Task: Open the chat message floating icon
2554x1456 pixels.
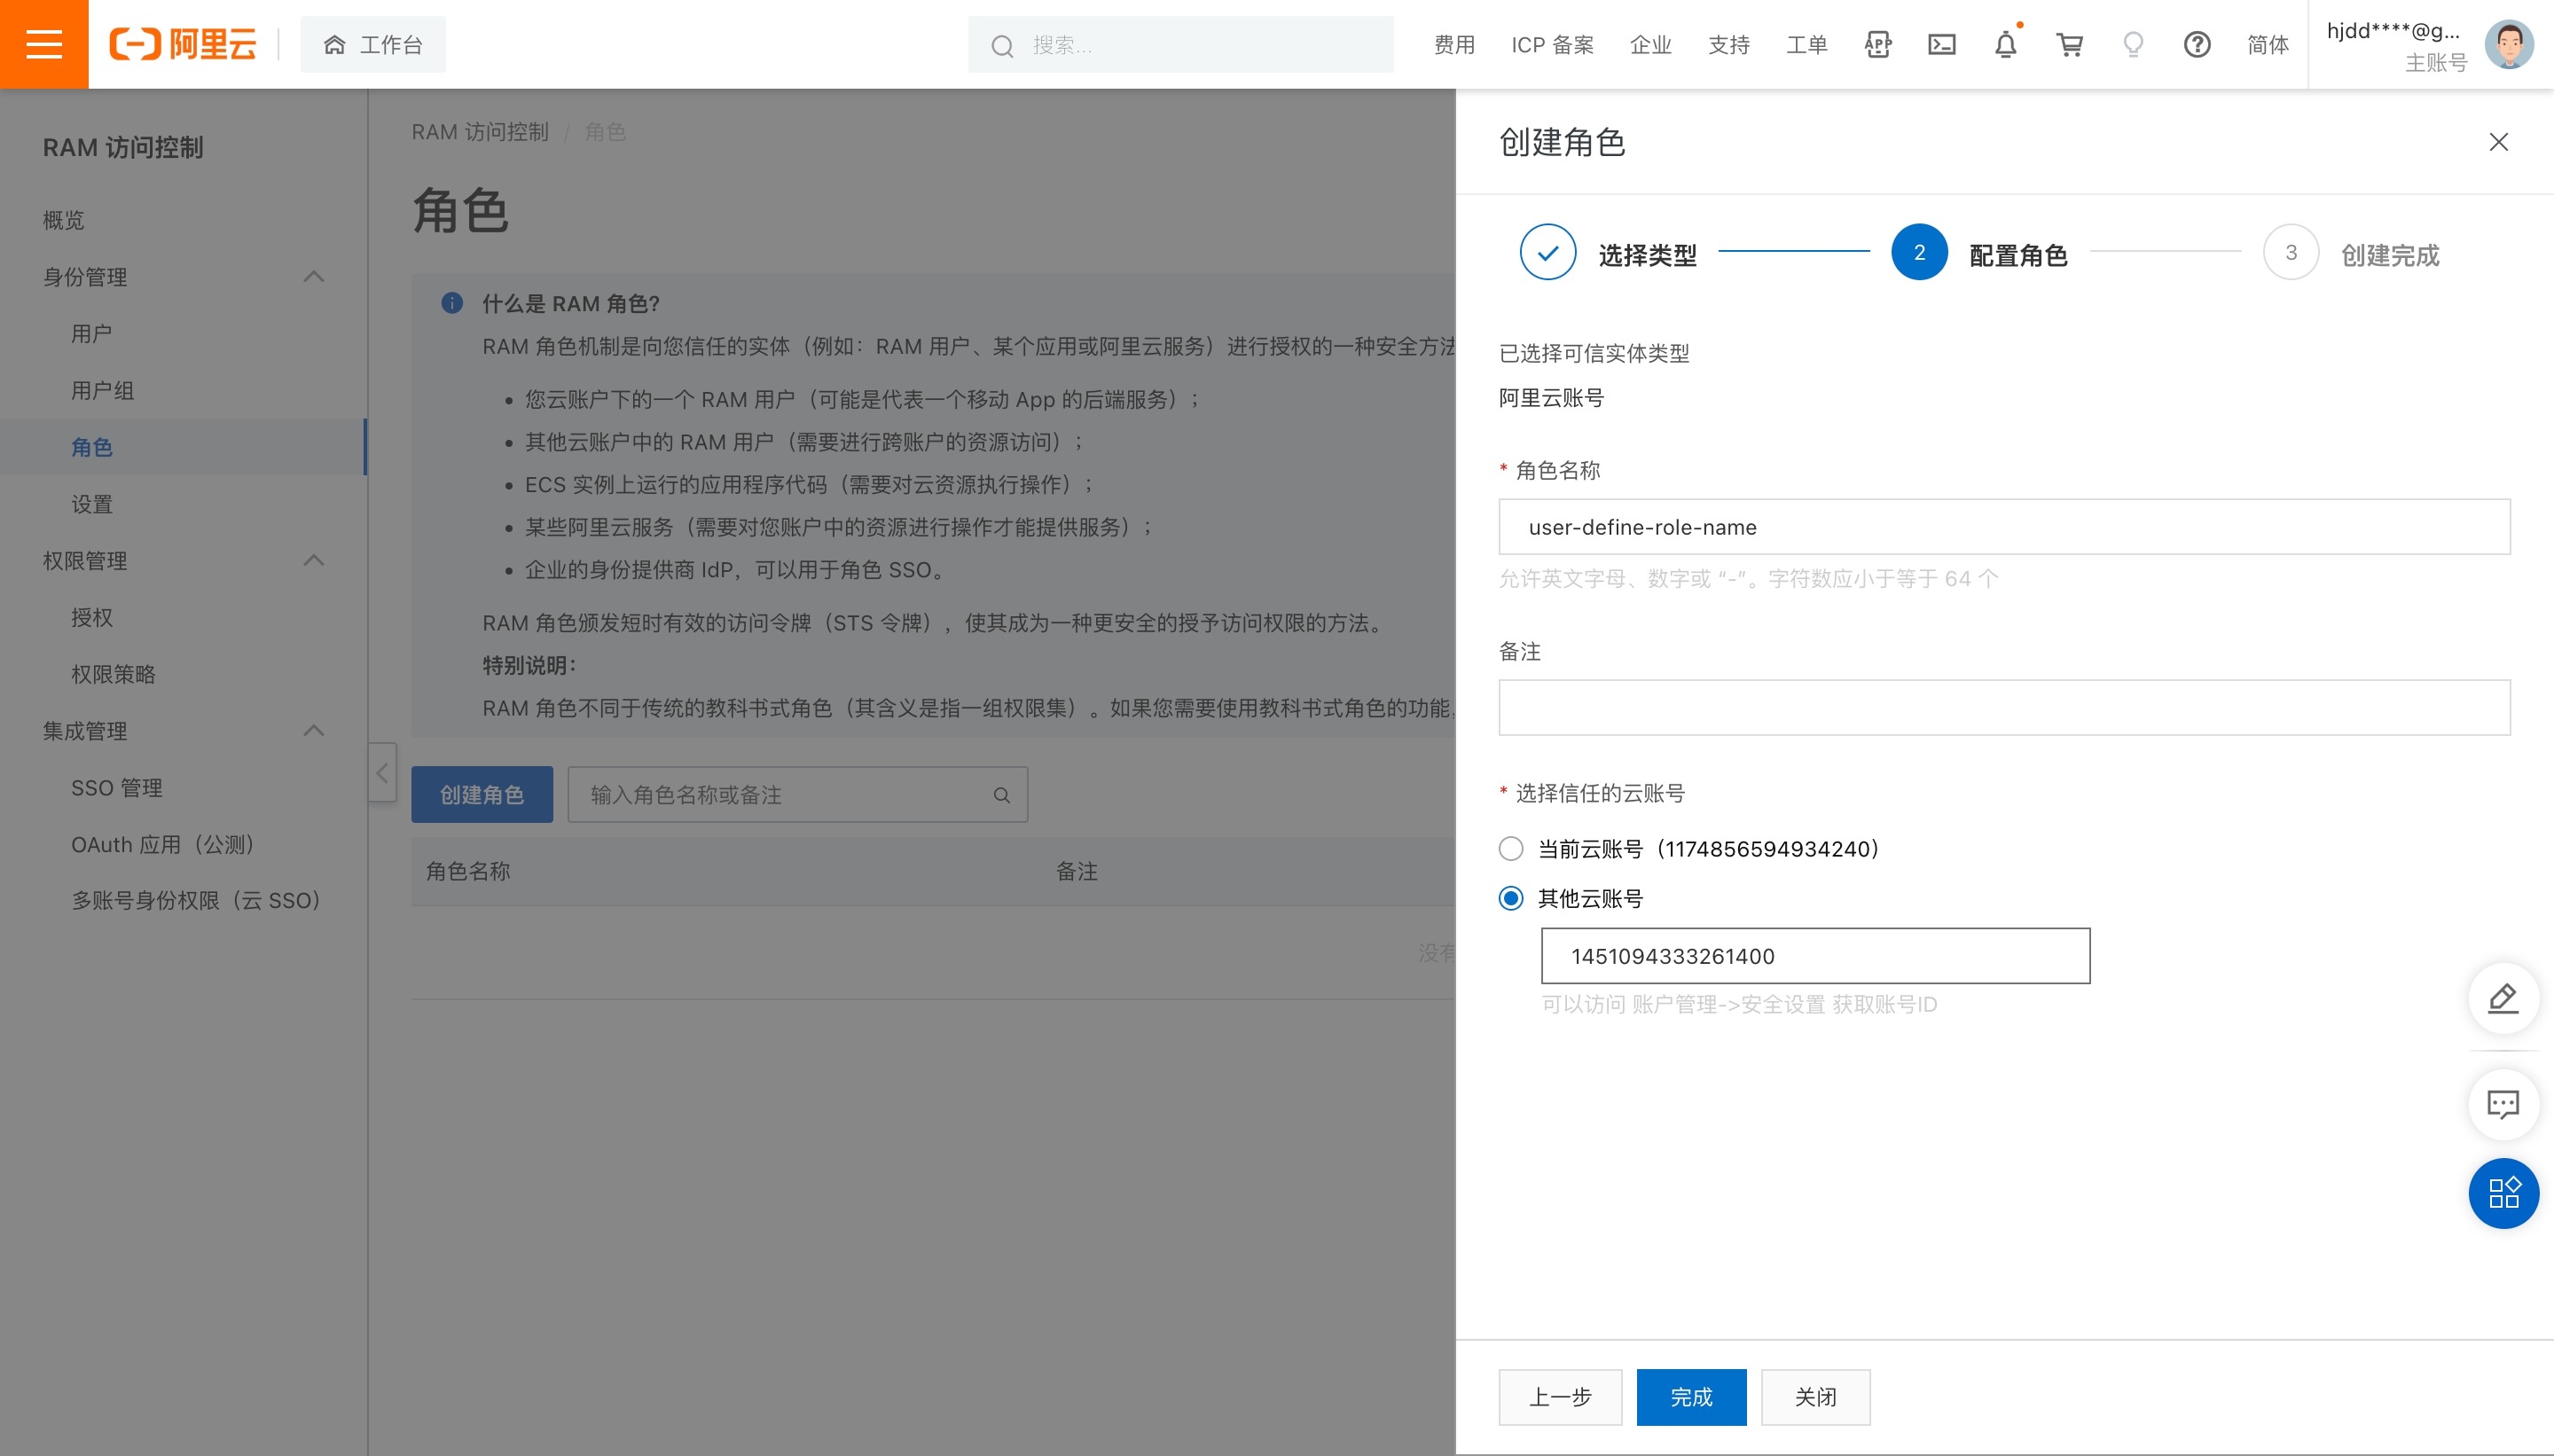Action: (2503, 1105)
